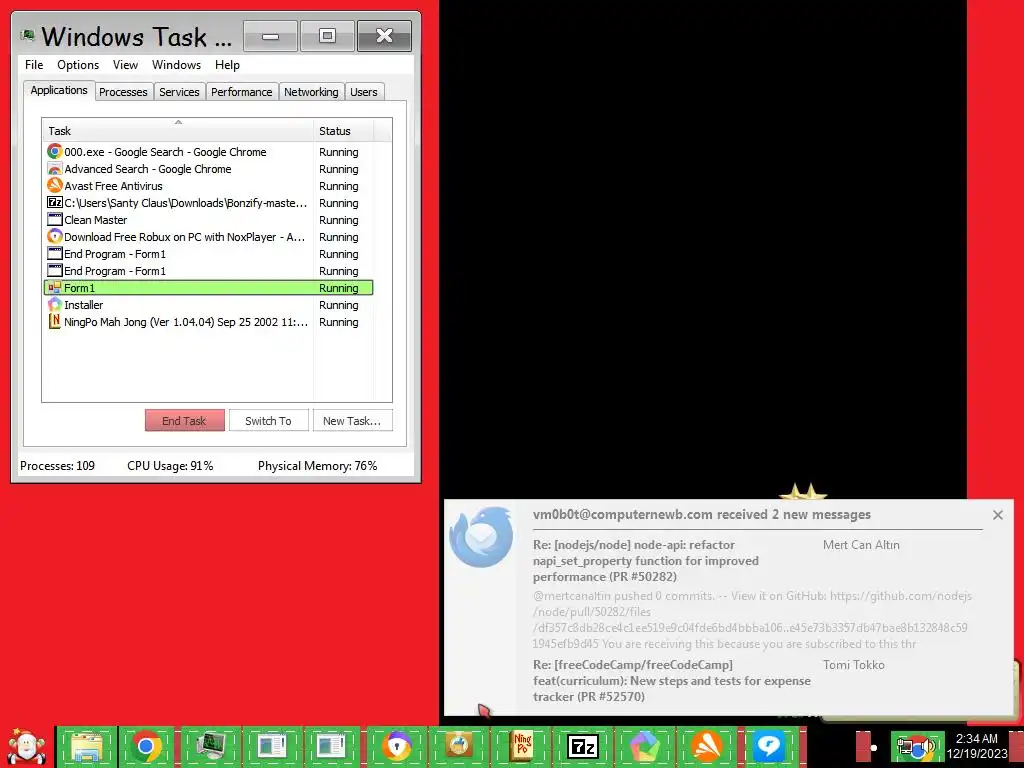Click sender name Tomi Tokko
Viewport: 1024px width, 768px height.
pyautogui.click(x=854, y=665)
